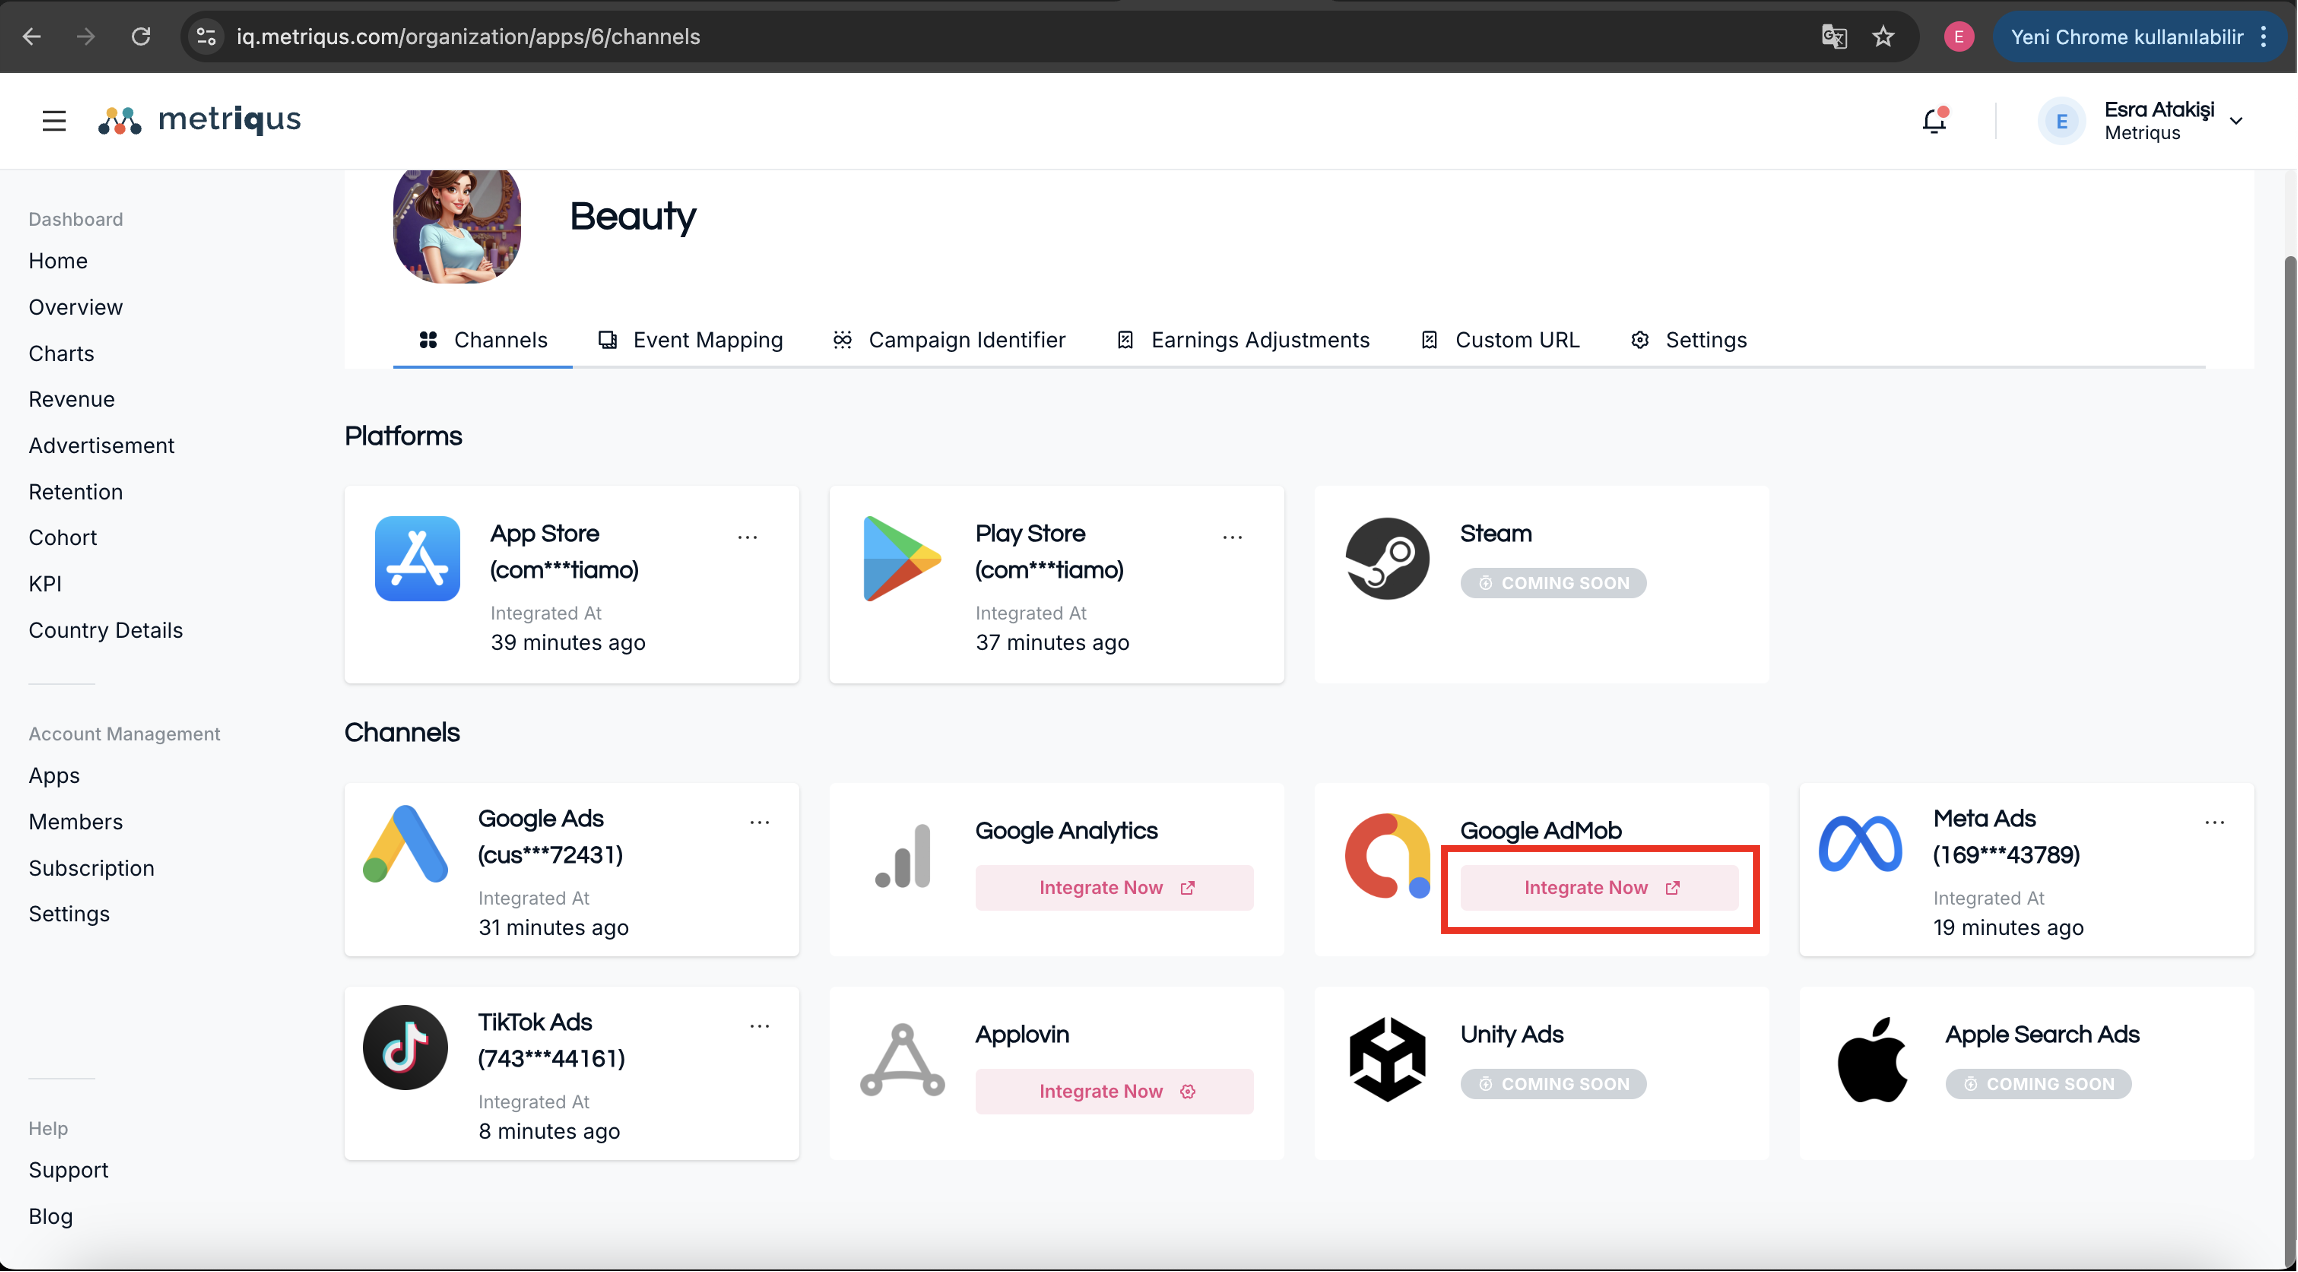Image resolution: width=2298 pixels, height=1272 pixels.
Task: View site information icon in address bar
Action: 206,37
